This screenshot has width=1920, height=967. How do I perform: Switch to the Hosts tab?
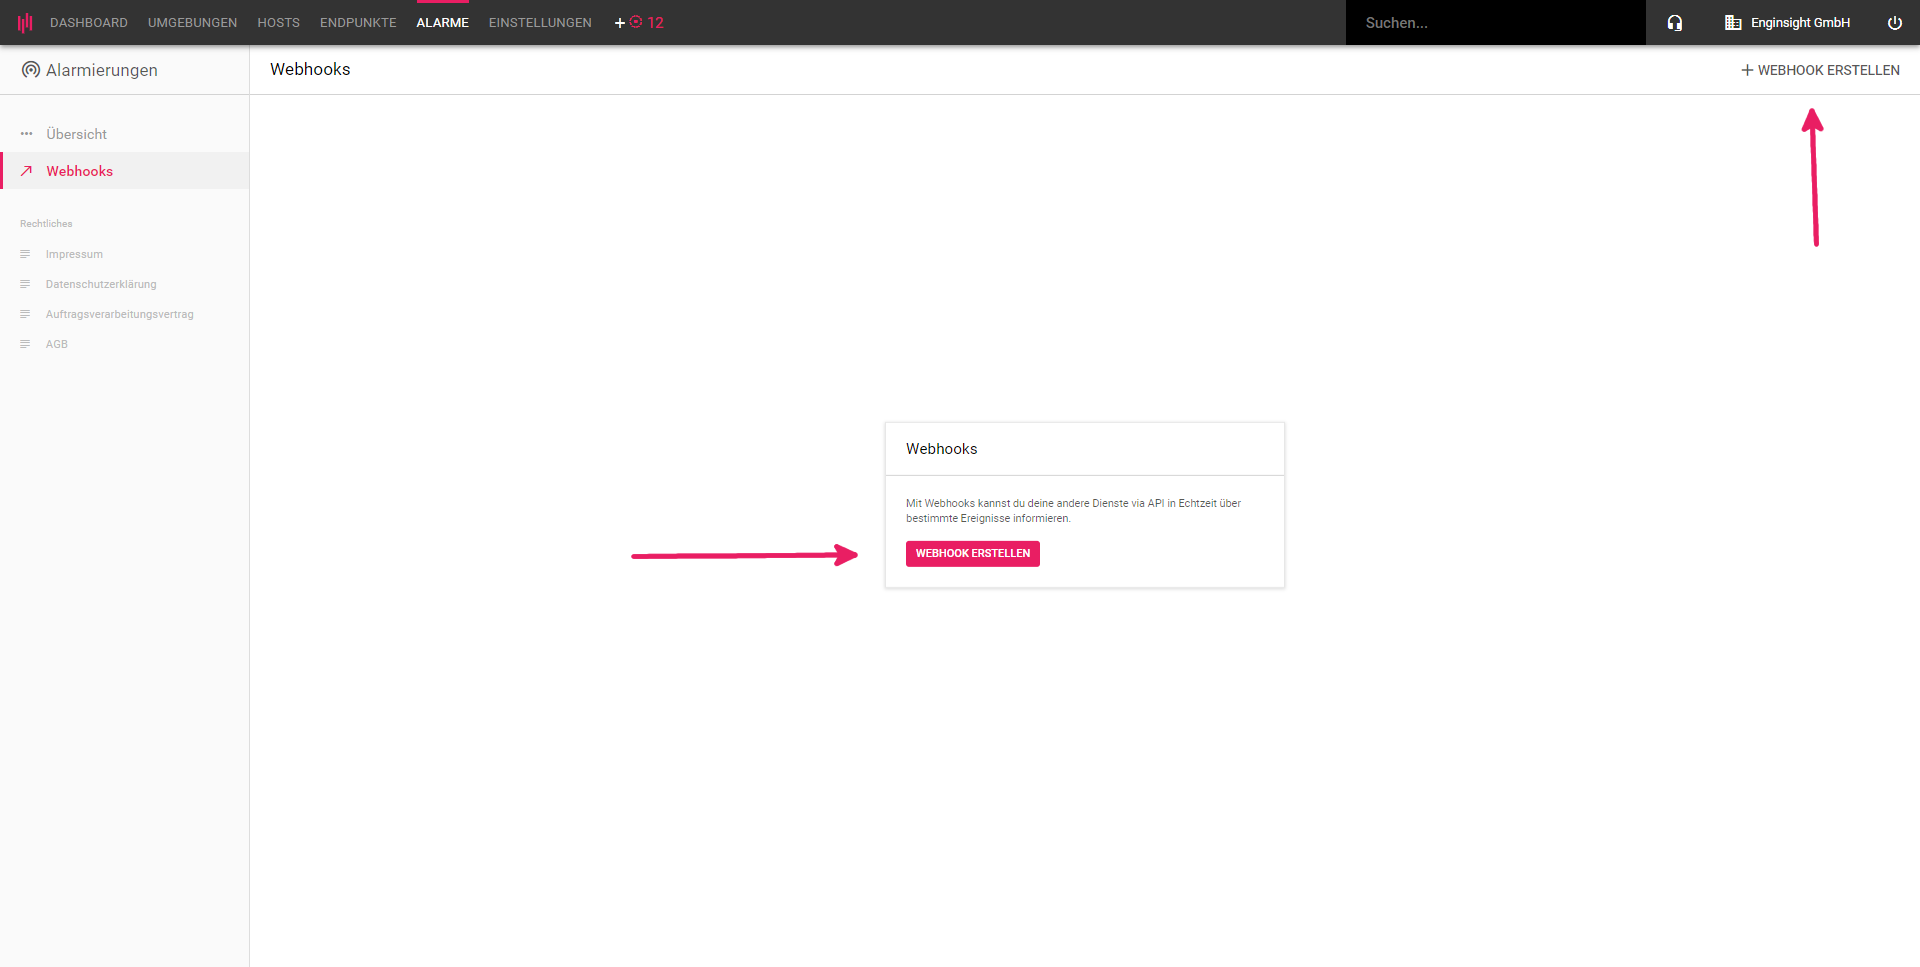pos(278,23)
